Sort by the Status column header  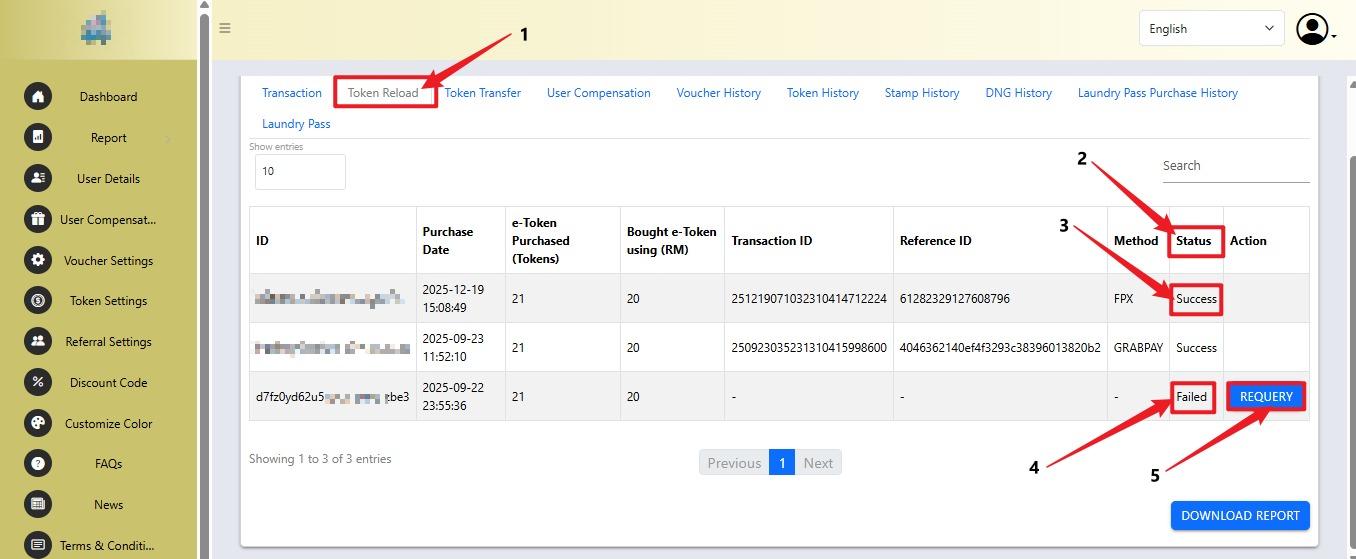1194,240
